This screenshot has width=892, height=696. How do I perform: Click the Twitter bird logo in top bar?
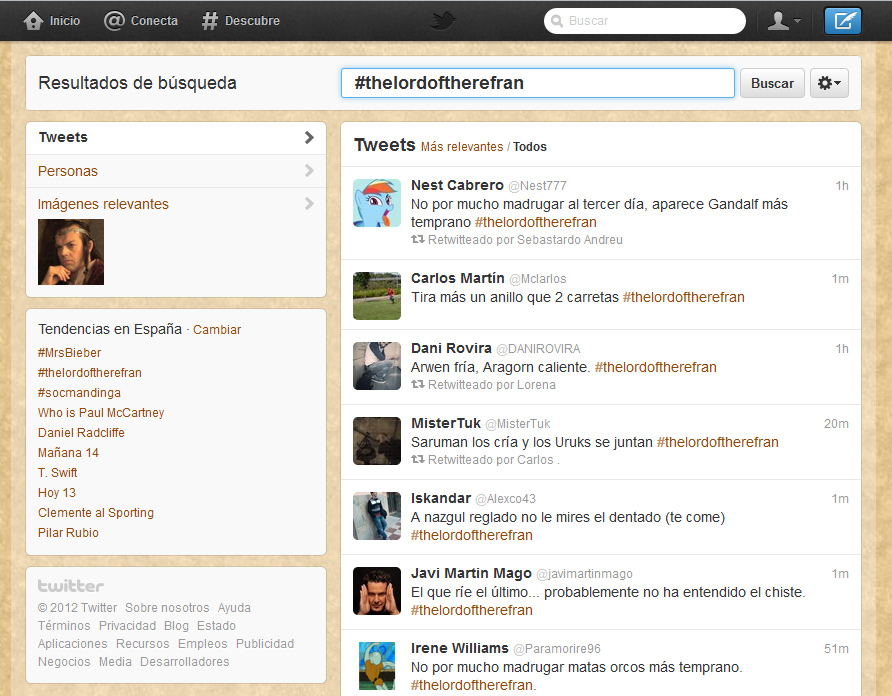point(443,21)
